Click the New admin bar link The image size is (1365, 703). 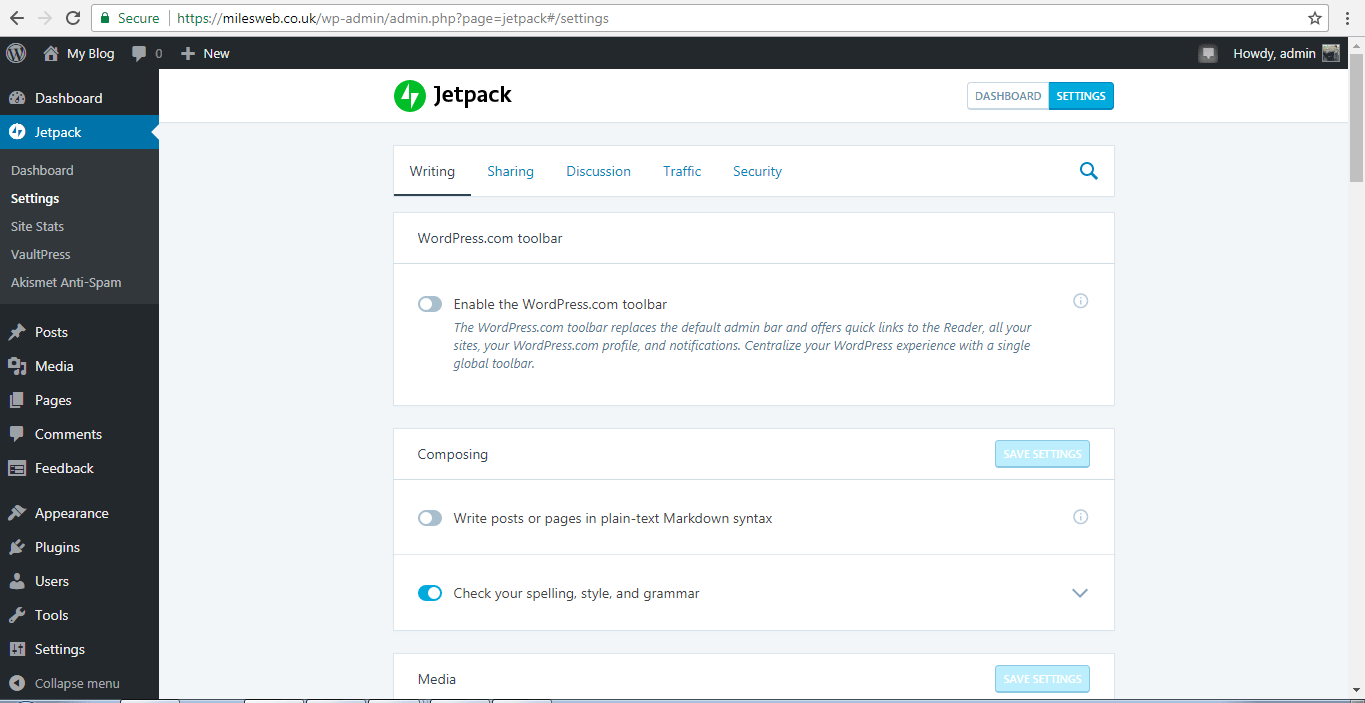216,54
